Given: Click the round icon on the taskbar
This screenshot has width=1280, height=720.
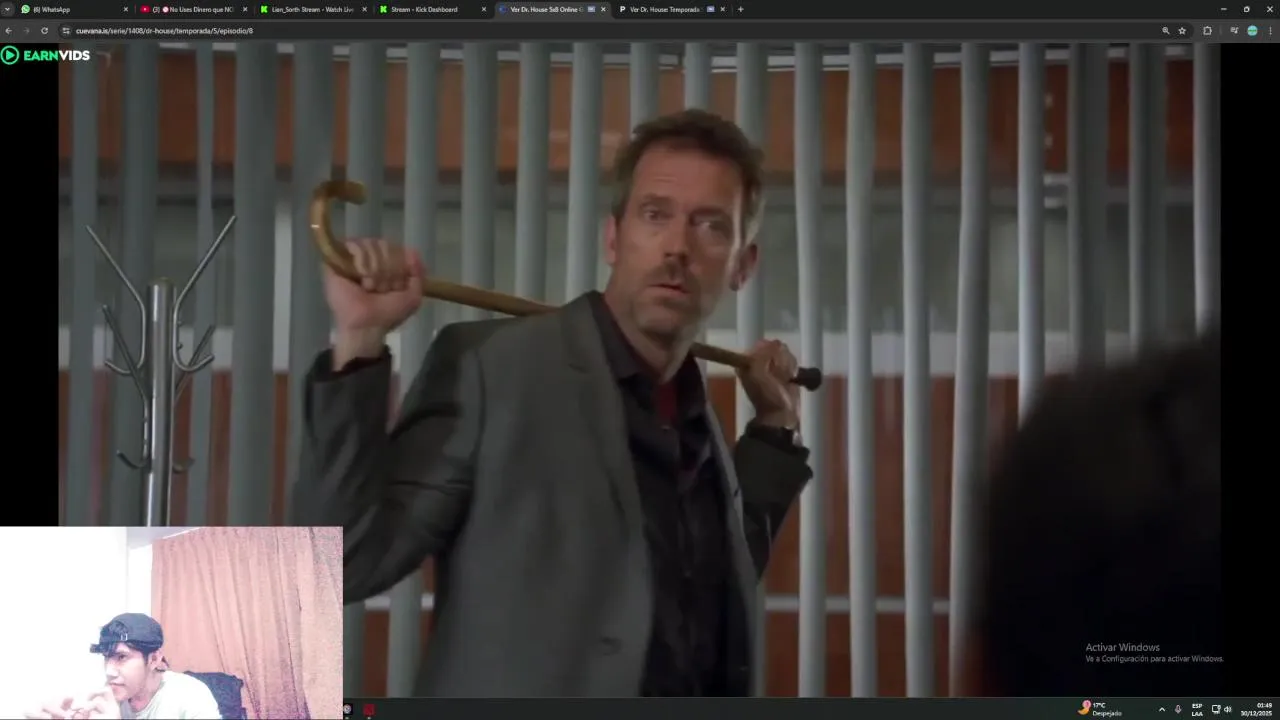Looking at the screenshot, I should [348, 709].
